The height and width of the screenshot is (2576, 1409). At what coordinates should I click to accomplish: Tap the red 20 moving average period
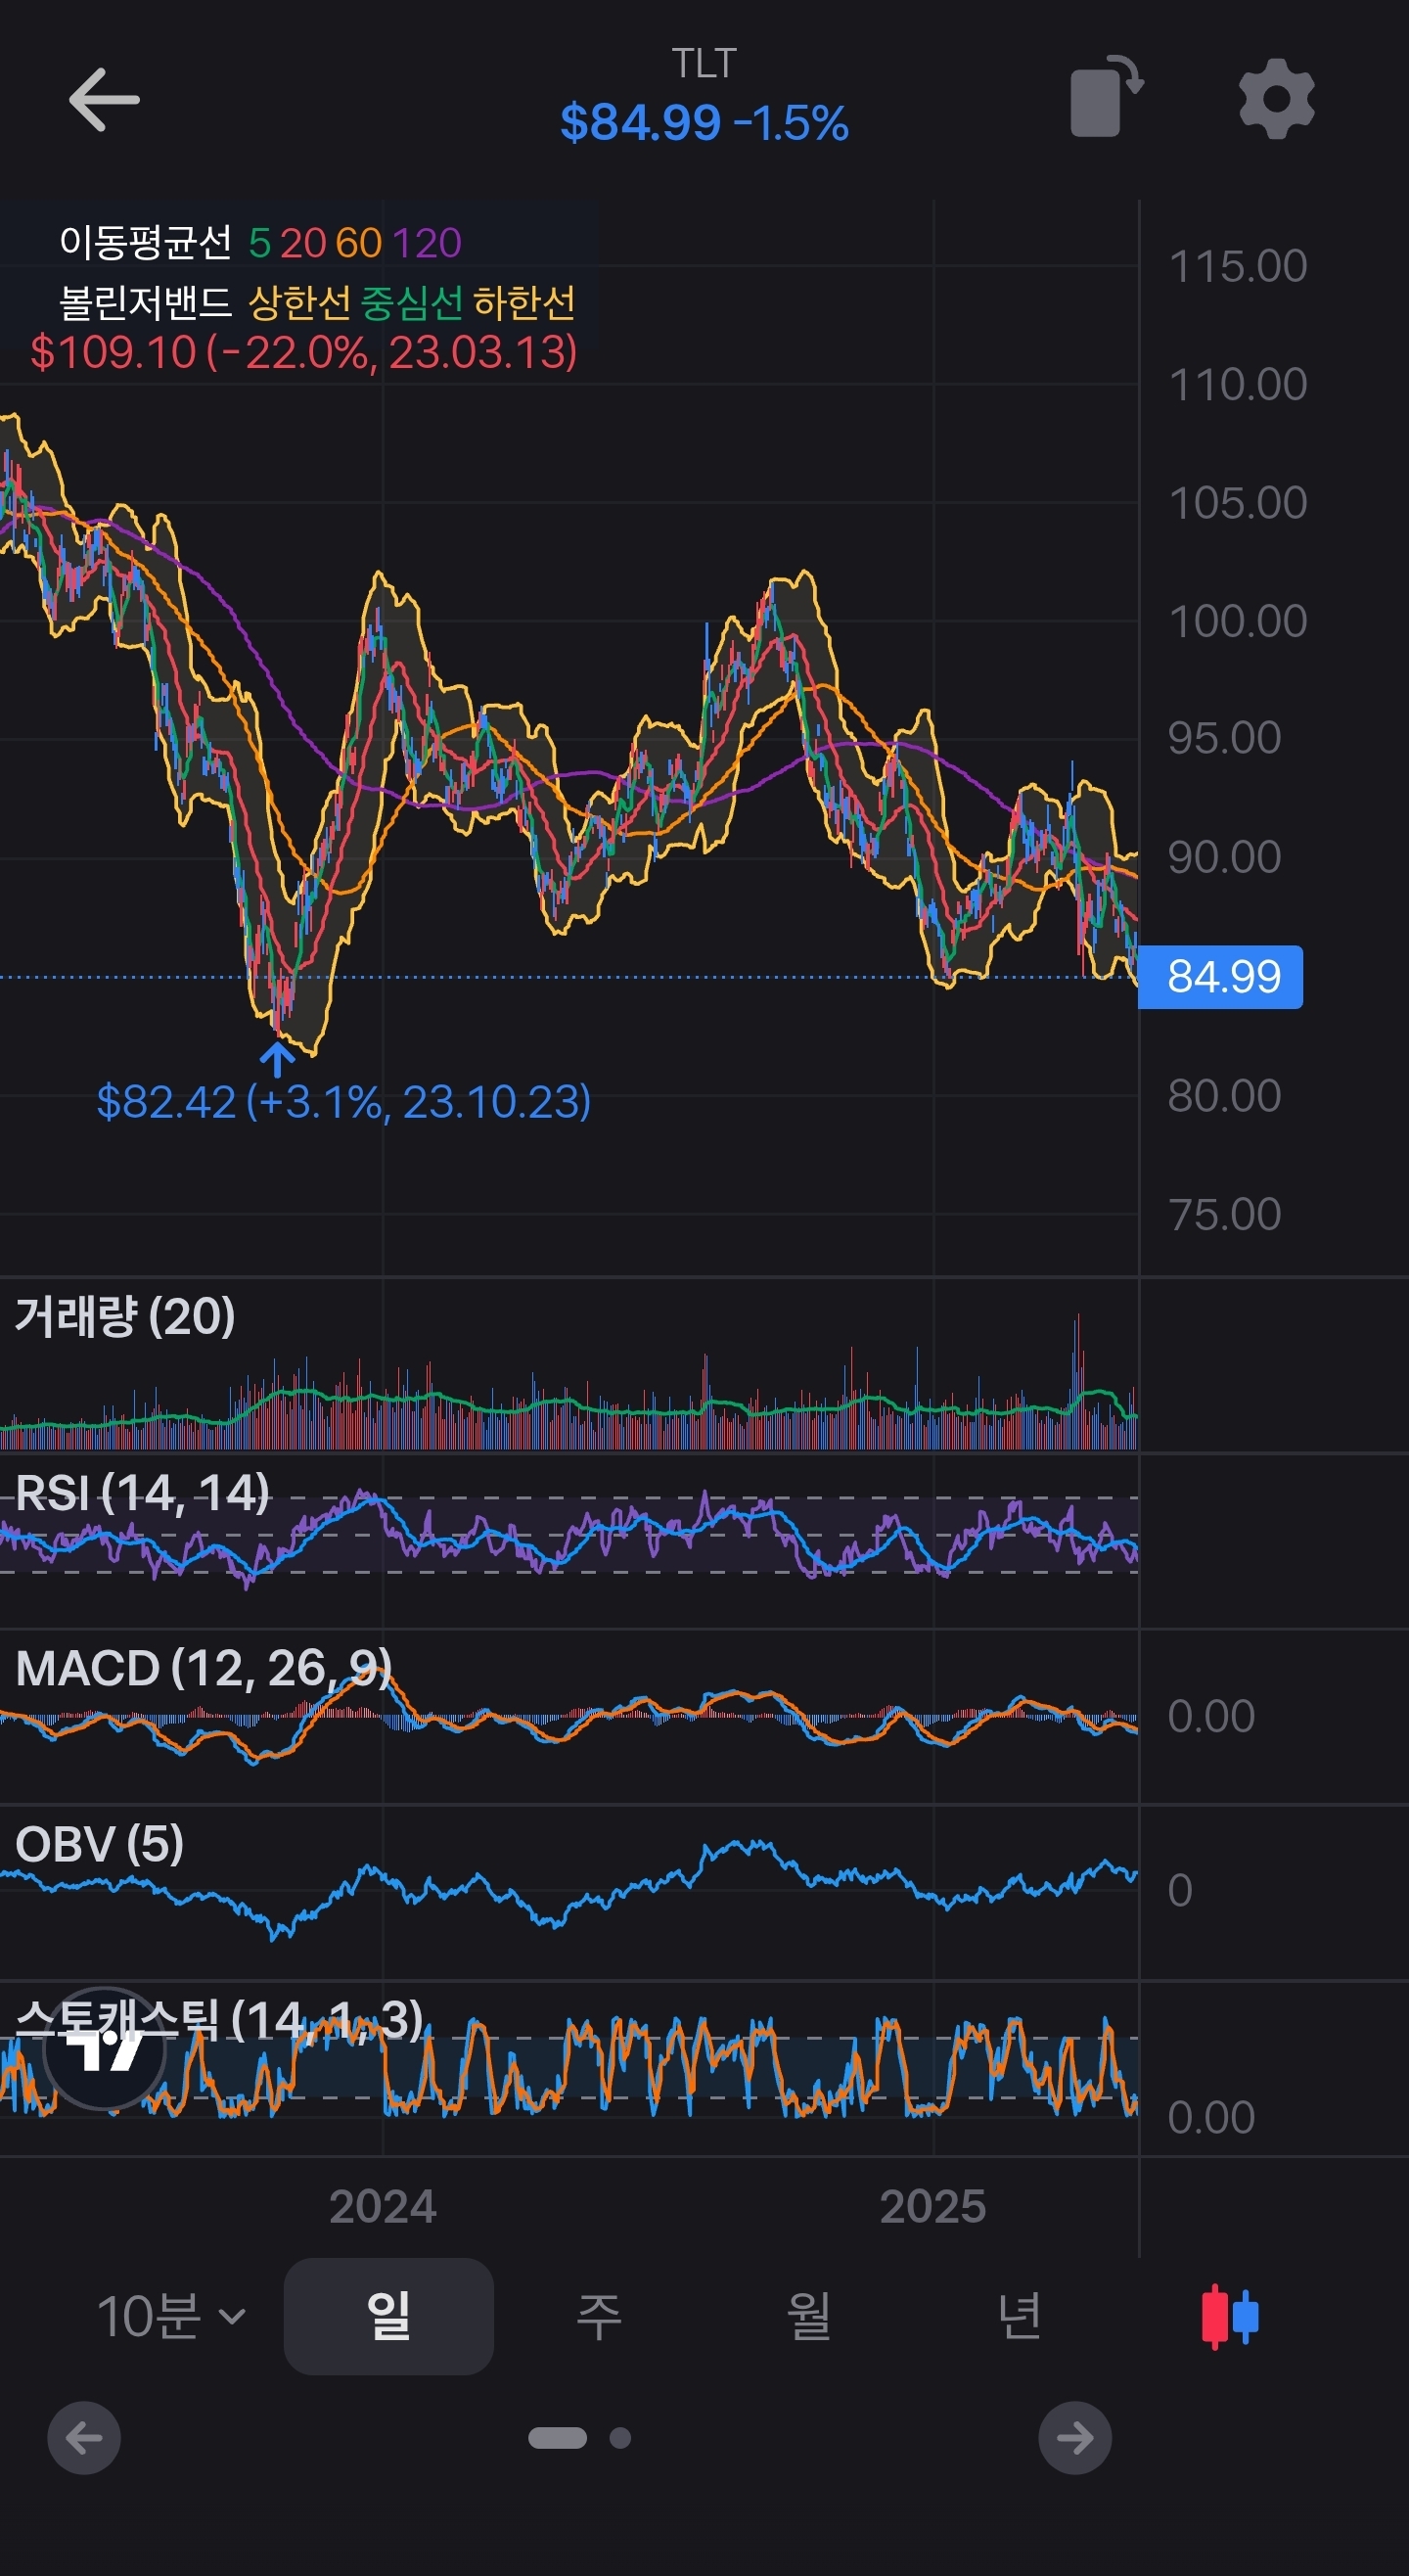[303, 243]
